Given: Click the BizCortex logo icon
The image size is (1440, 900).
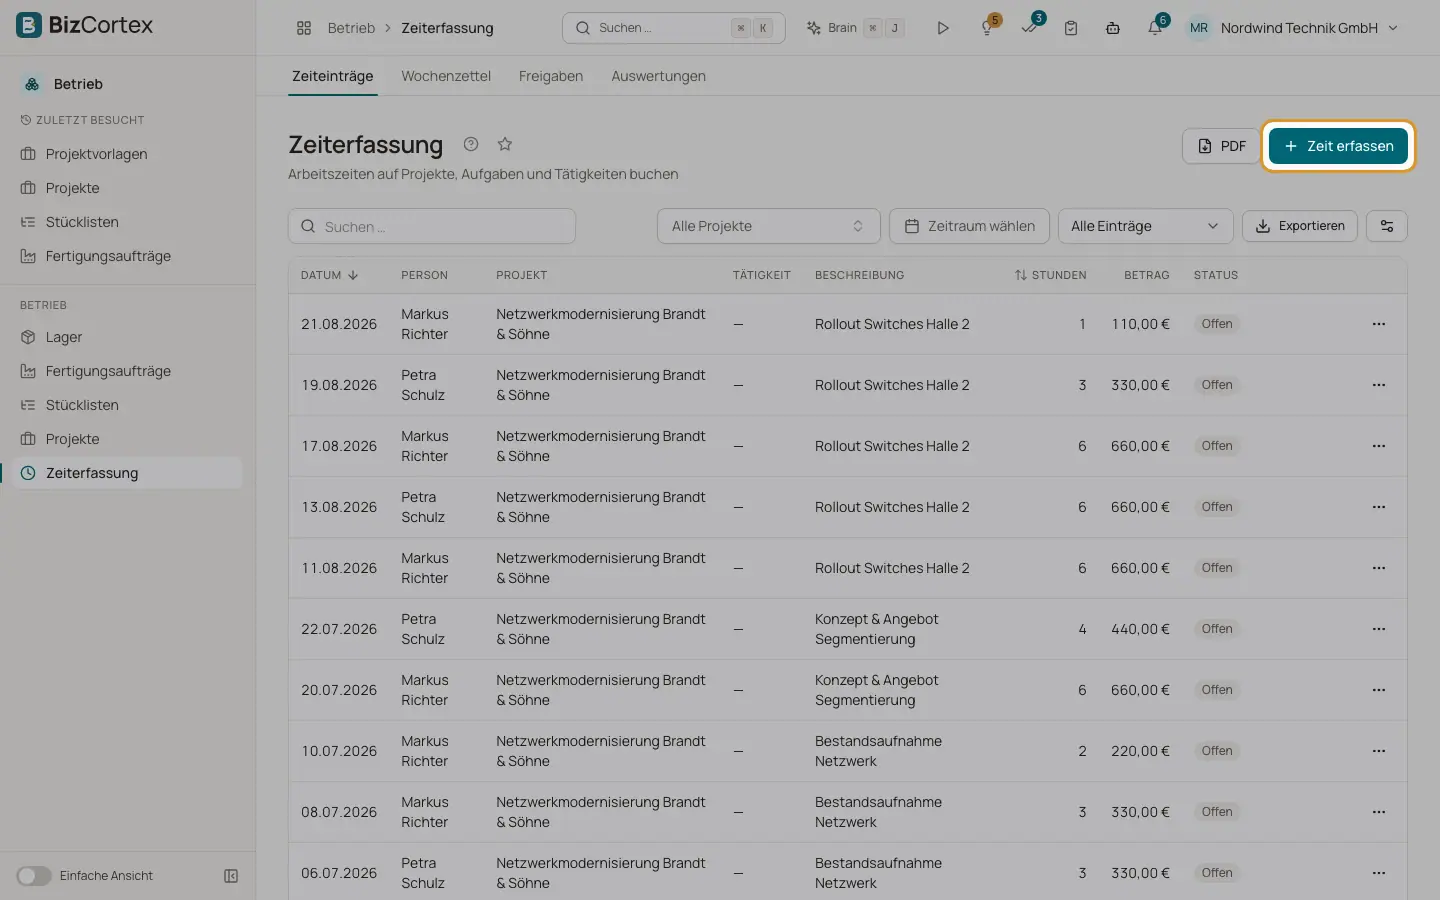Looking at the screenshot, I should [x=29, y=25].
